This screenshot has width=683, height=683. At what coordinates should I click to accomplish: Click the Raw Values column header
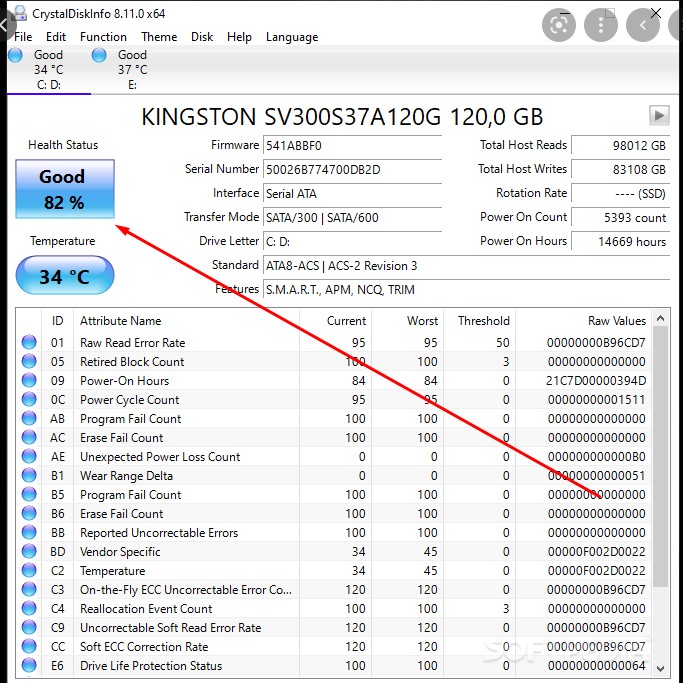(x=583, y=321)
